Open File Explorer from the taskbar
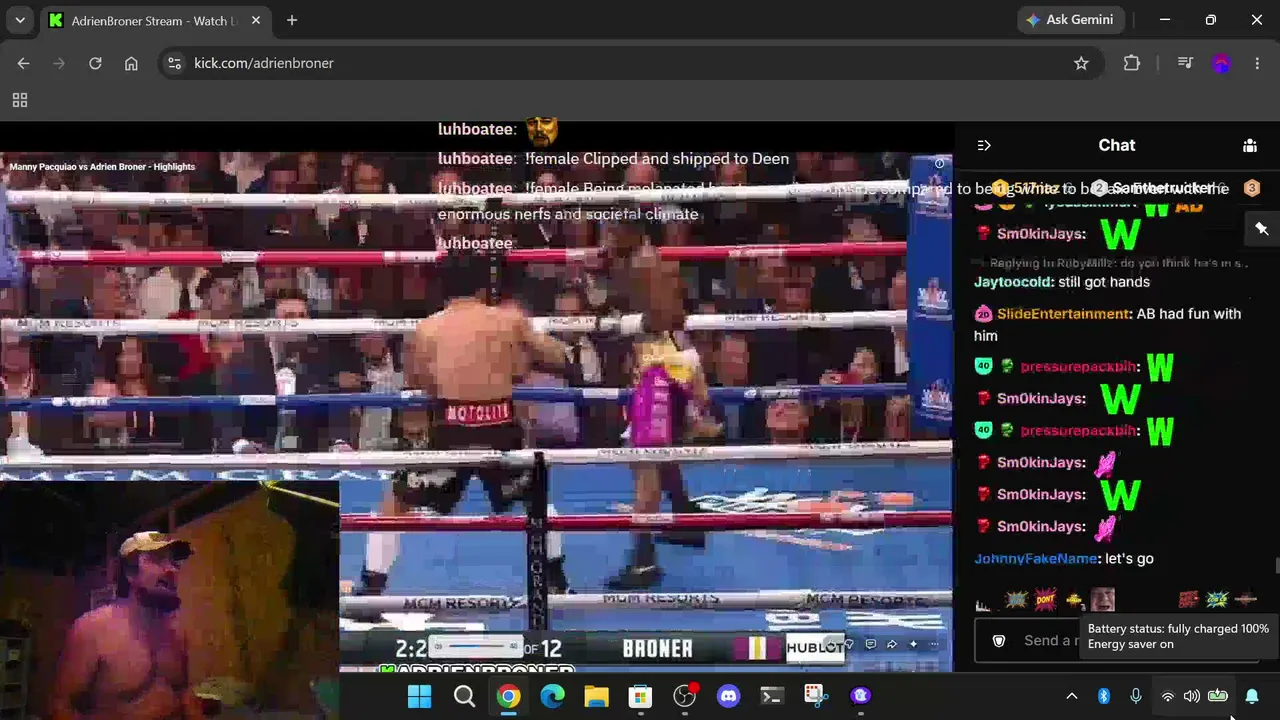The height and width of the screenshot is (720, 1280). [596, 696]
